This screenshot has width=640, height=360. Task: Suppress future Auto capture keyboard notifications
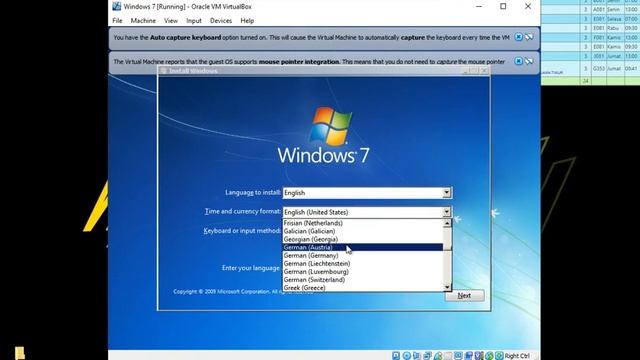click(x=529, y=37)
